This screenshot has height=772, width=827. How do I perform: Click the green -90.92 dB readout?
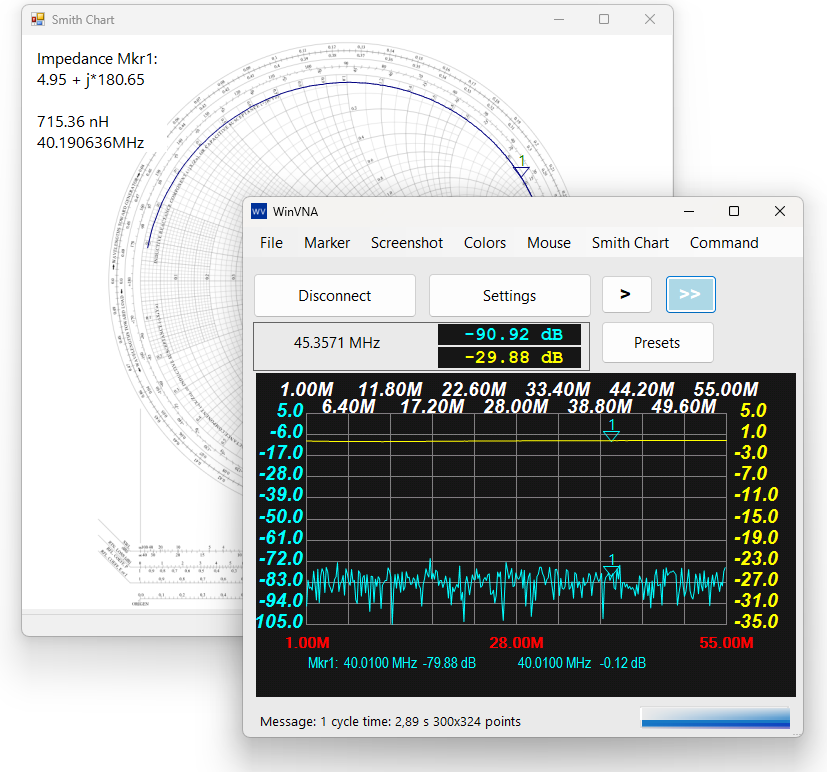point(510,334)
